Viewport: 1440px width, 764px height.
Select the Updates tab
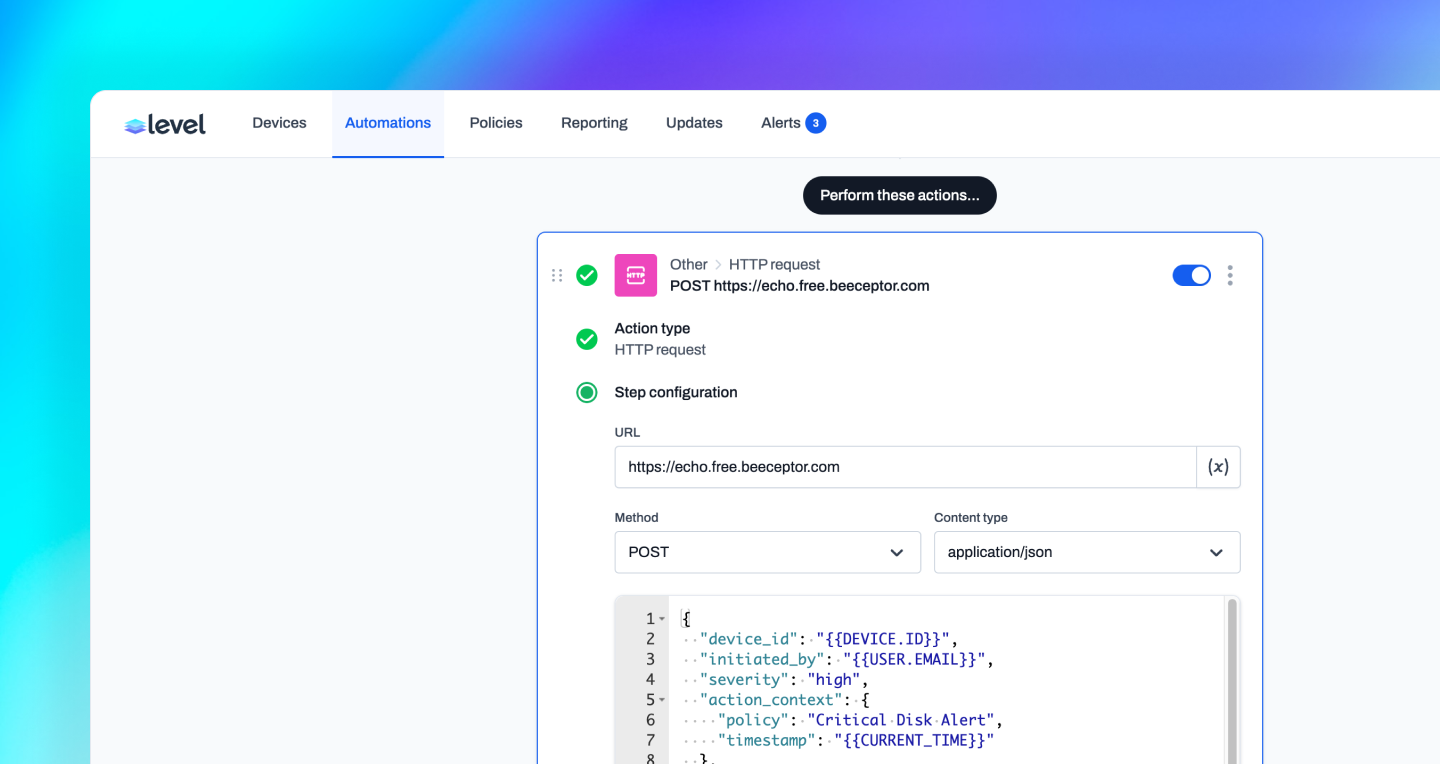click(x=694, y=123)
